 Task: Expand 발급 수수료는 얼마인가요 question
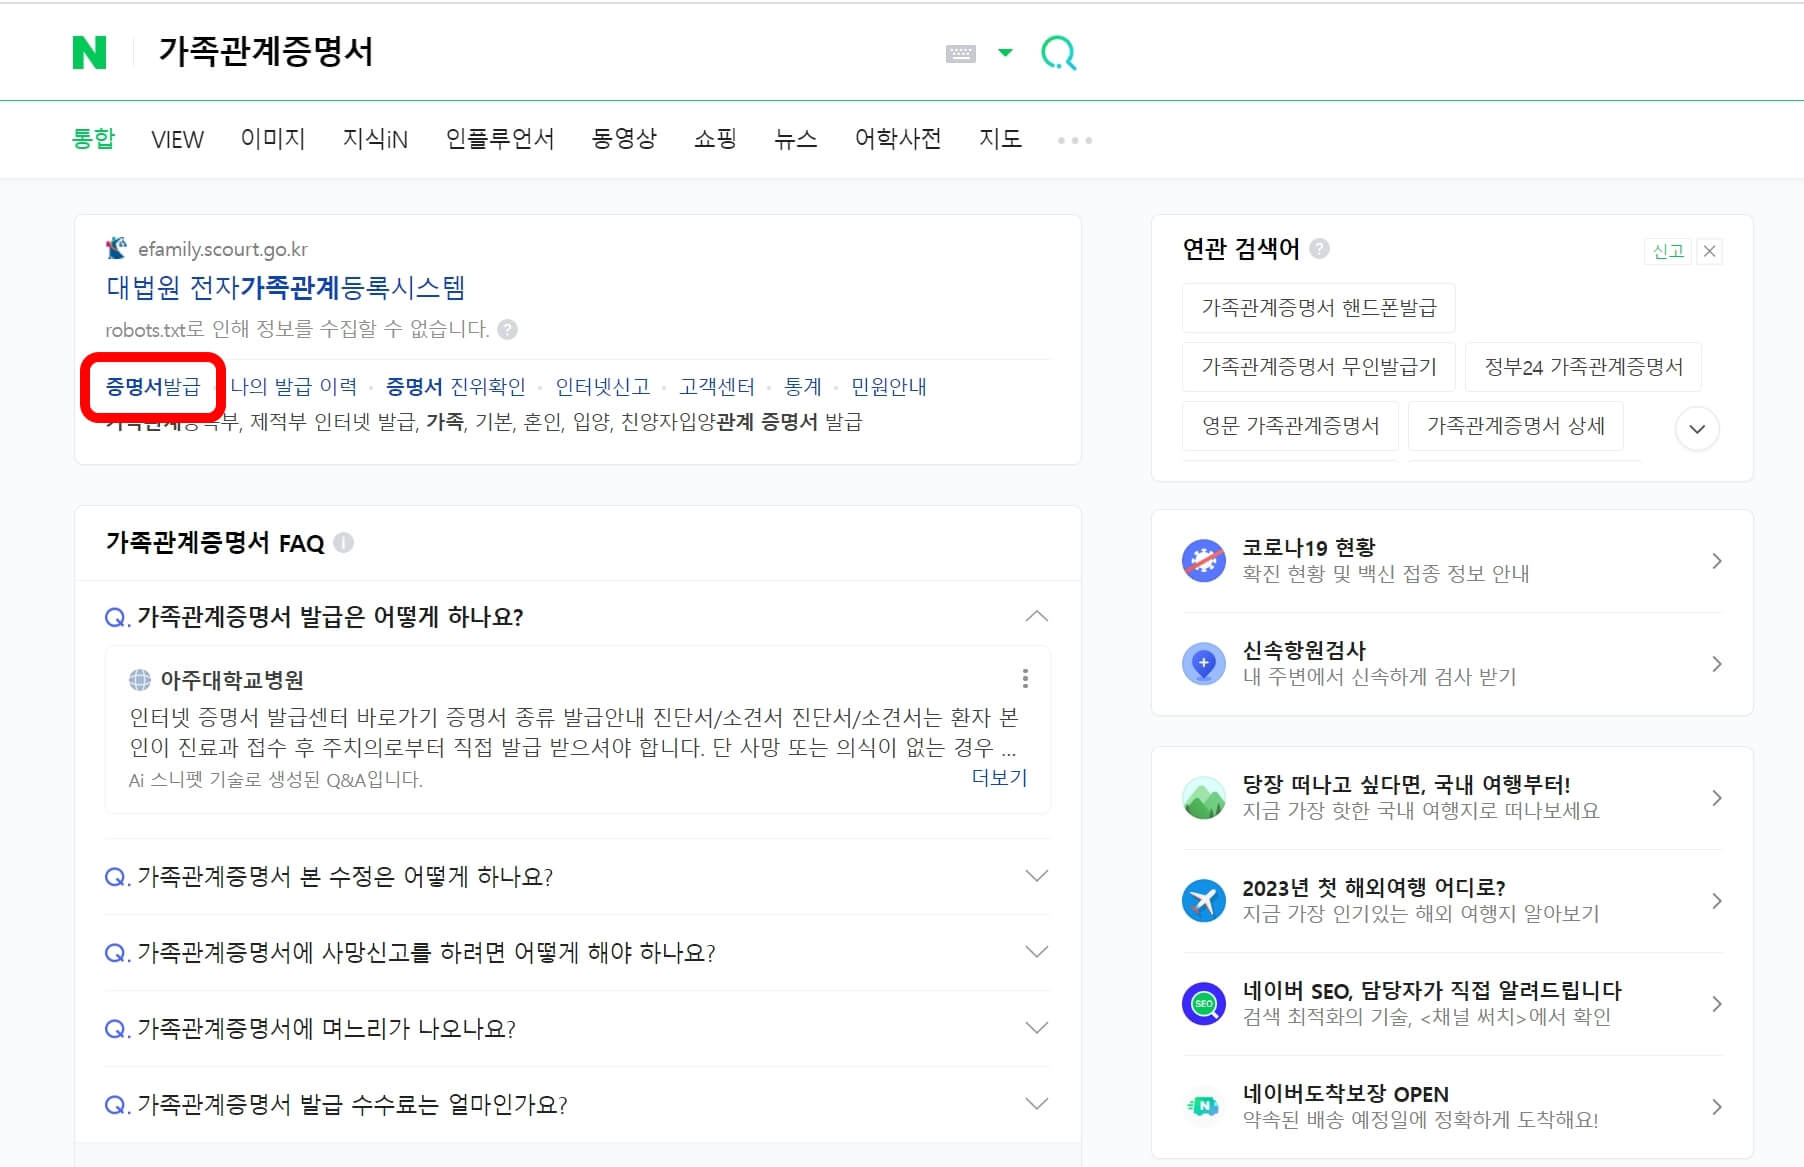pos(1037,1104)
